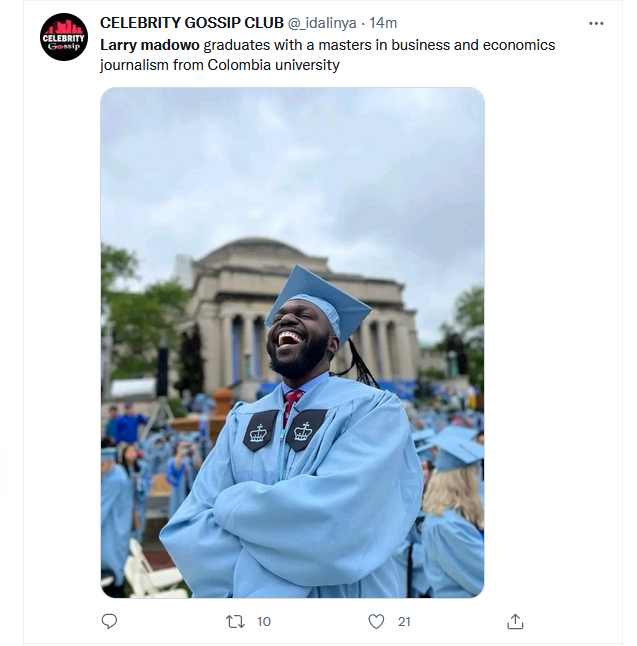The image size is (637, 646).
Task: Retweet using the arrows icon
Action: (235, 621)
